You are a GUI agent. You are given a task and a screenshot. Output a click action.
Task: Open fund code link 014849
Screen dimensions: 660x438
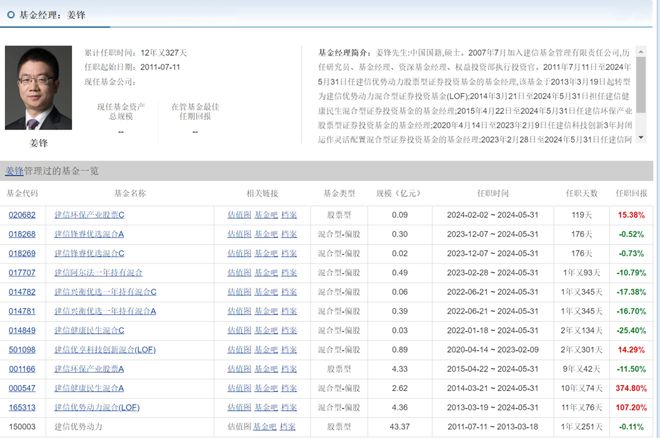coord(22,330)
